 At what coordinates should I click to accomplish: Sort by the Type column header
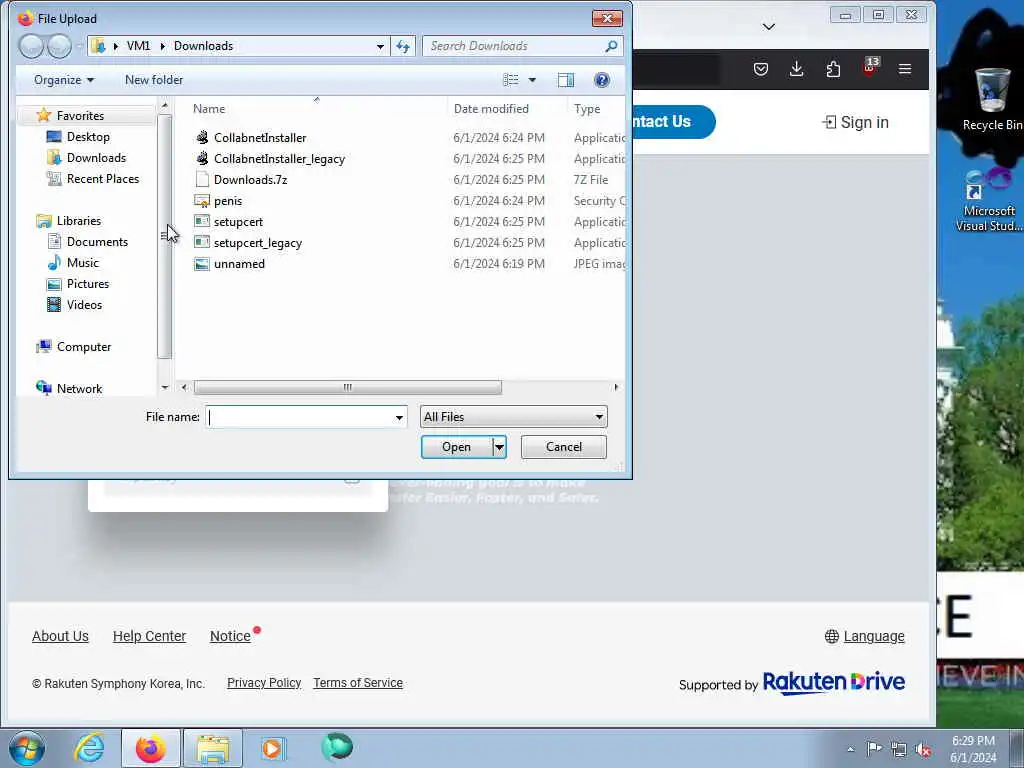pyautogui.click(x=587, y=109)
